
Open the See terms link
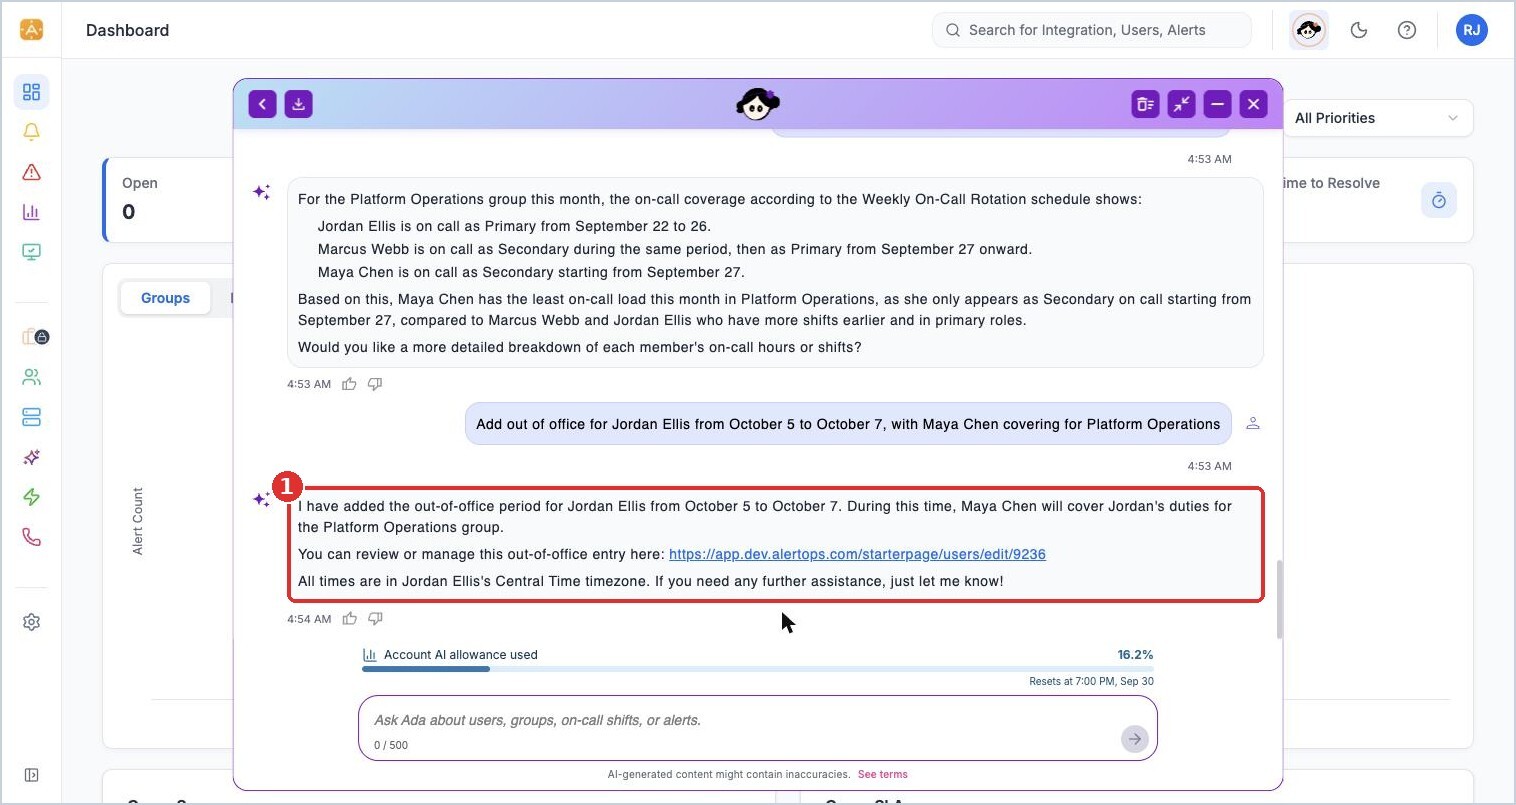[883, 774]
